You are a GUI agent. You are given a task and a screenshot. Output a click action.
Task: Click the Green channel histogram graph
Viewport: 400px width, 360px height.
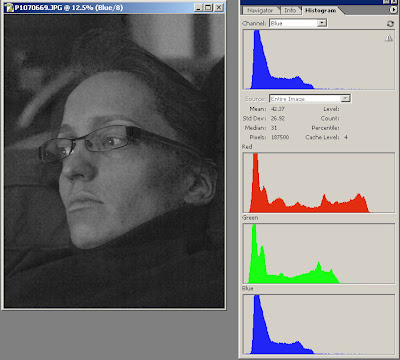point(319,254)
